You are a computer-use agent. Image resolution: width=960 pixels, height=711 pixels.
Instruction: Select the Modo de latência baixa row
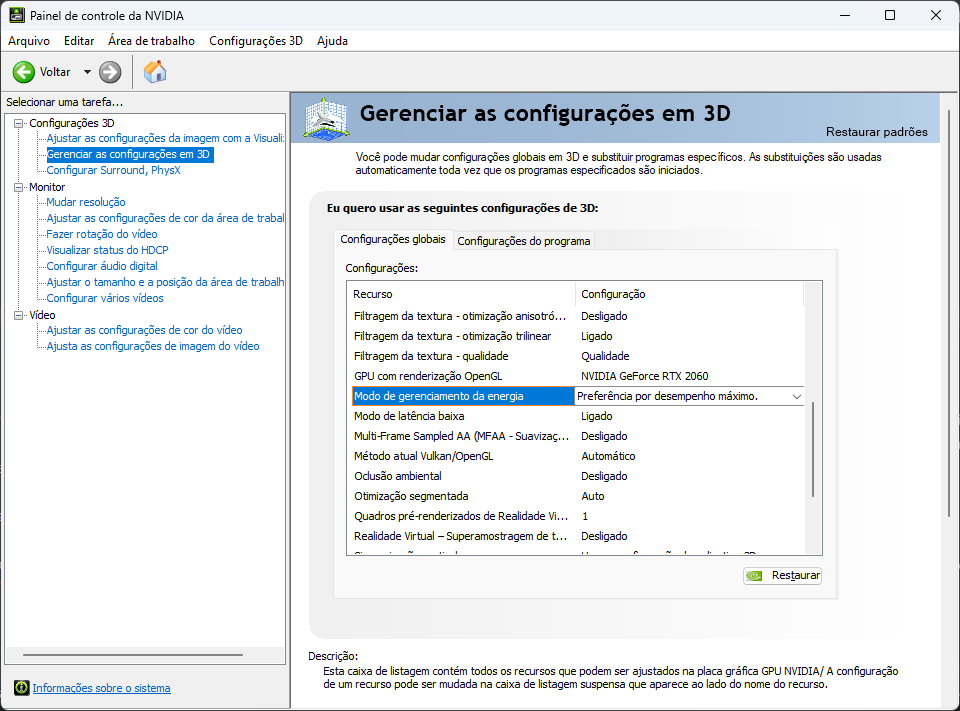tap(578, 416)
